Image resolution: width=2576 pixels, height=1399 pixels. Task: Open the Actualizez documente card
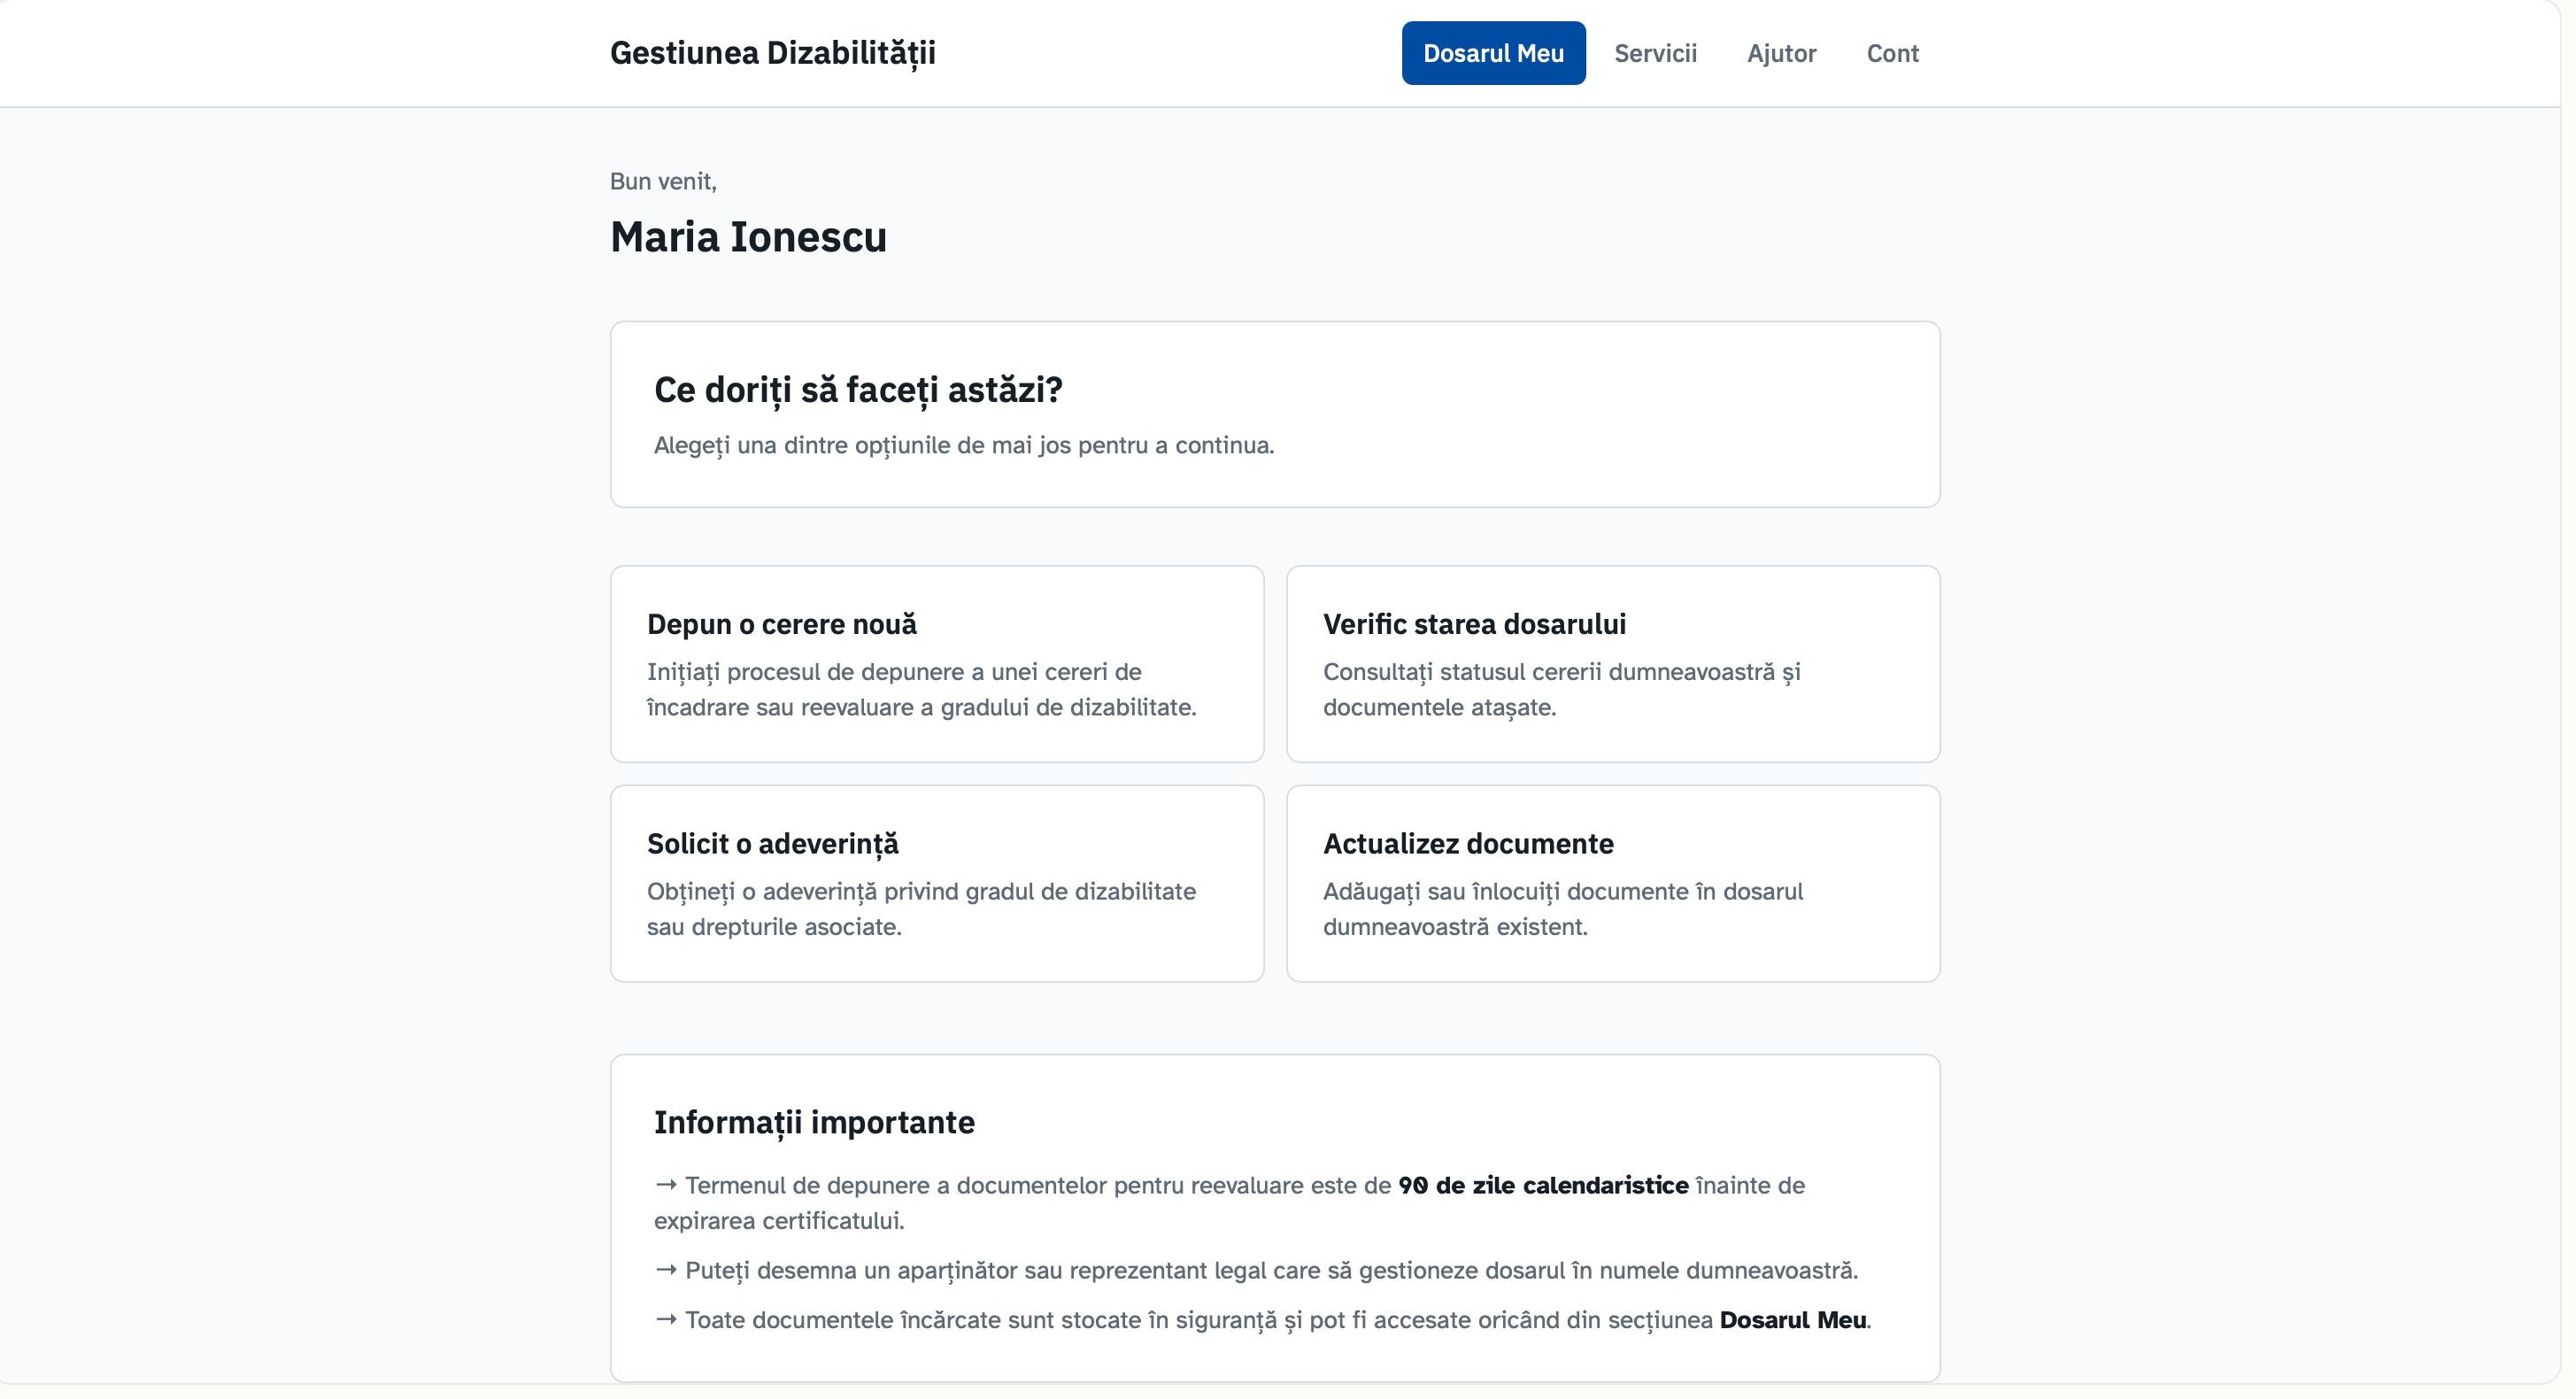pos(1612,909)
